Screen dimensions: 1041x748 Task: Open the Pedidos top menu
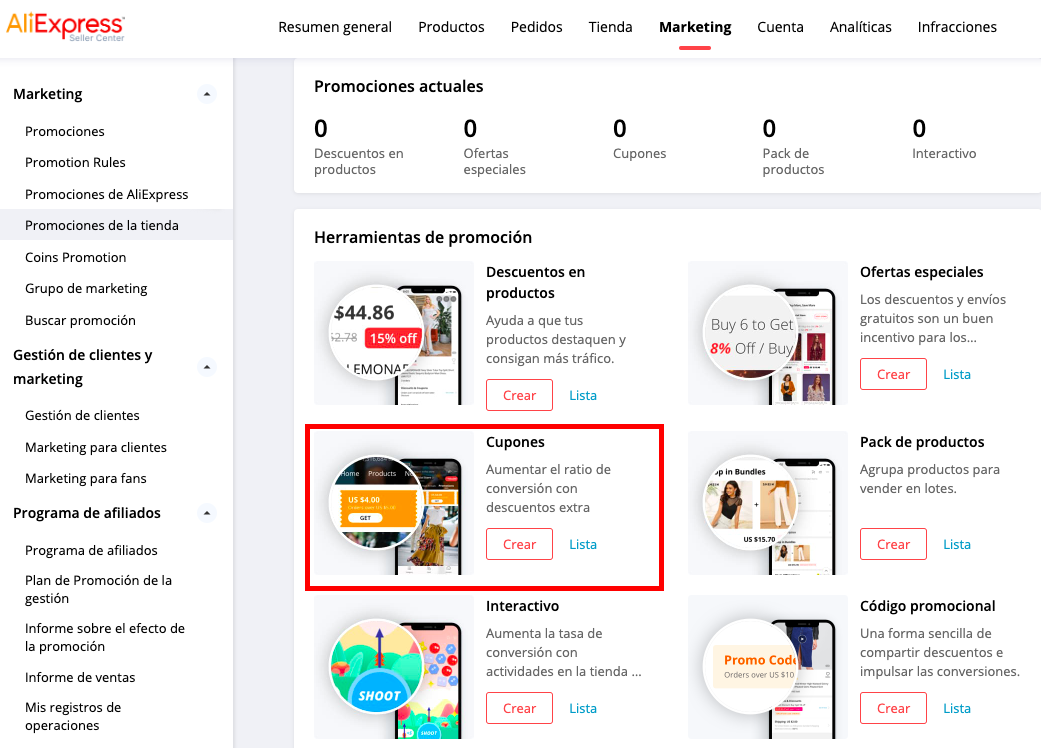point(536,27)
